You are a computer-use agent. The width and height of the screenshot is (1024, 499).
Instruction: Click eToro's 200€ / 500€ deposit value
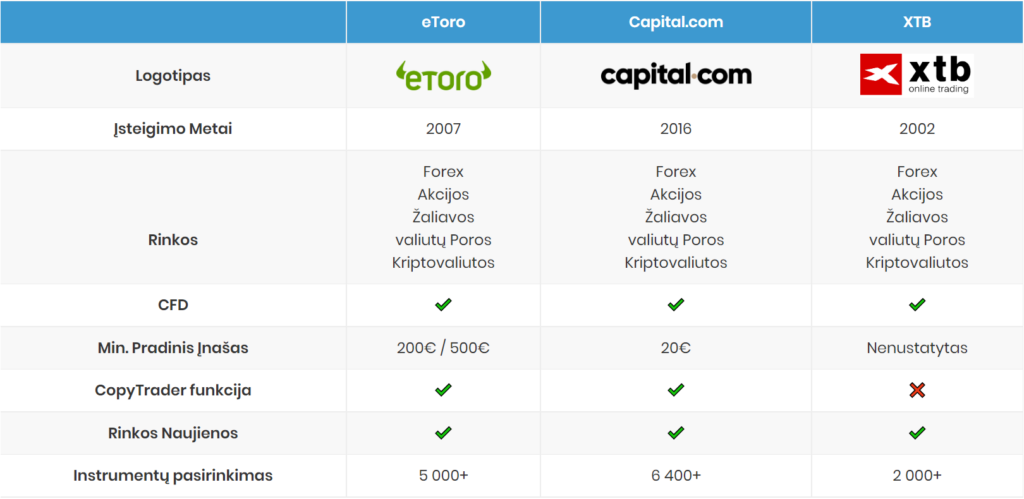pyautogui.click(x=443, y=348)
